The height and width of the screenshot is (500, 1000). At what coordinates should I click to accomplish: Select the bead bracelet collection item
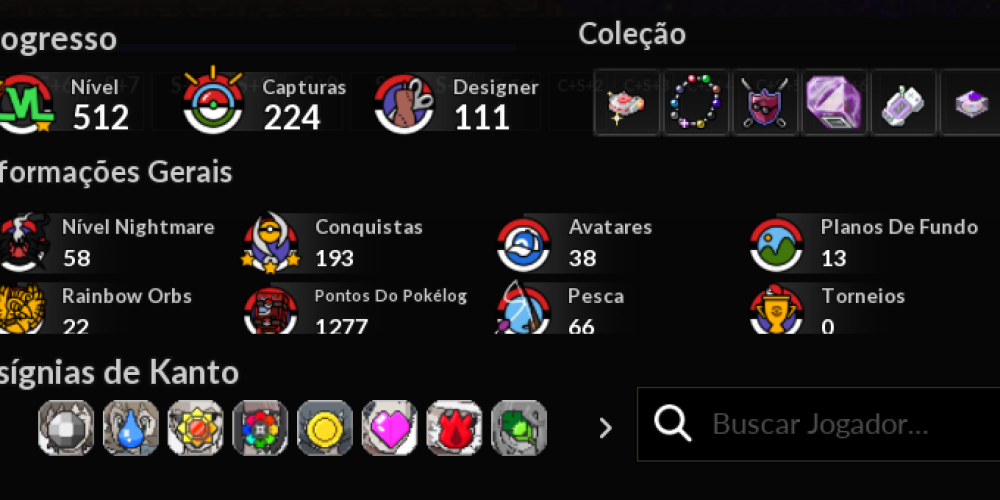point(696,103)
